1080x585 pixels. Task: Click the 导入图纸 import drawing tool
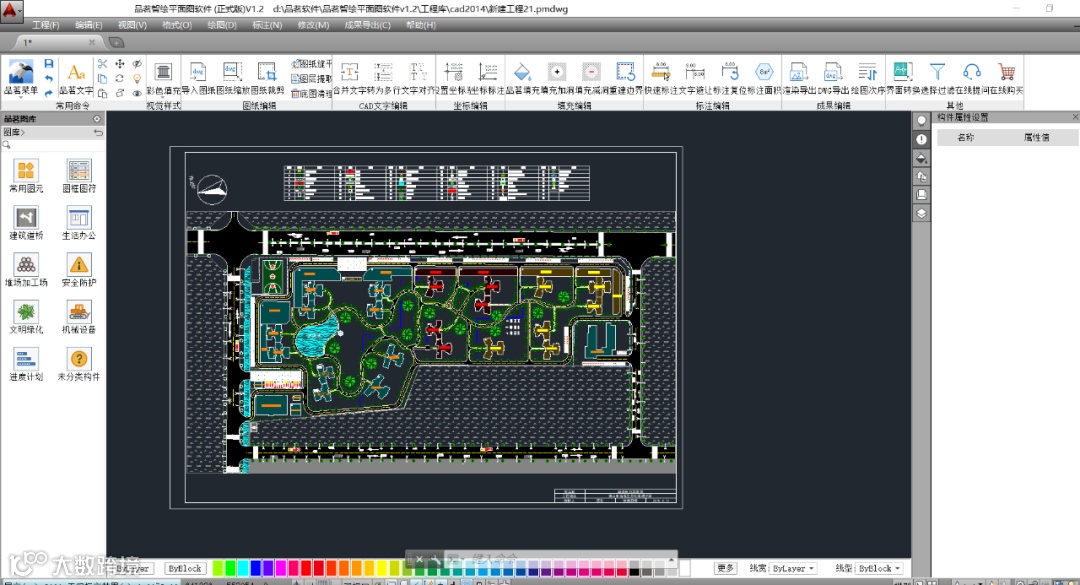198,72
